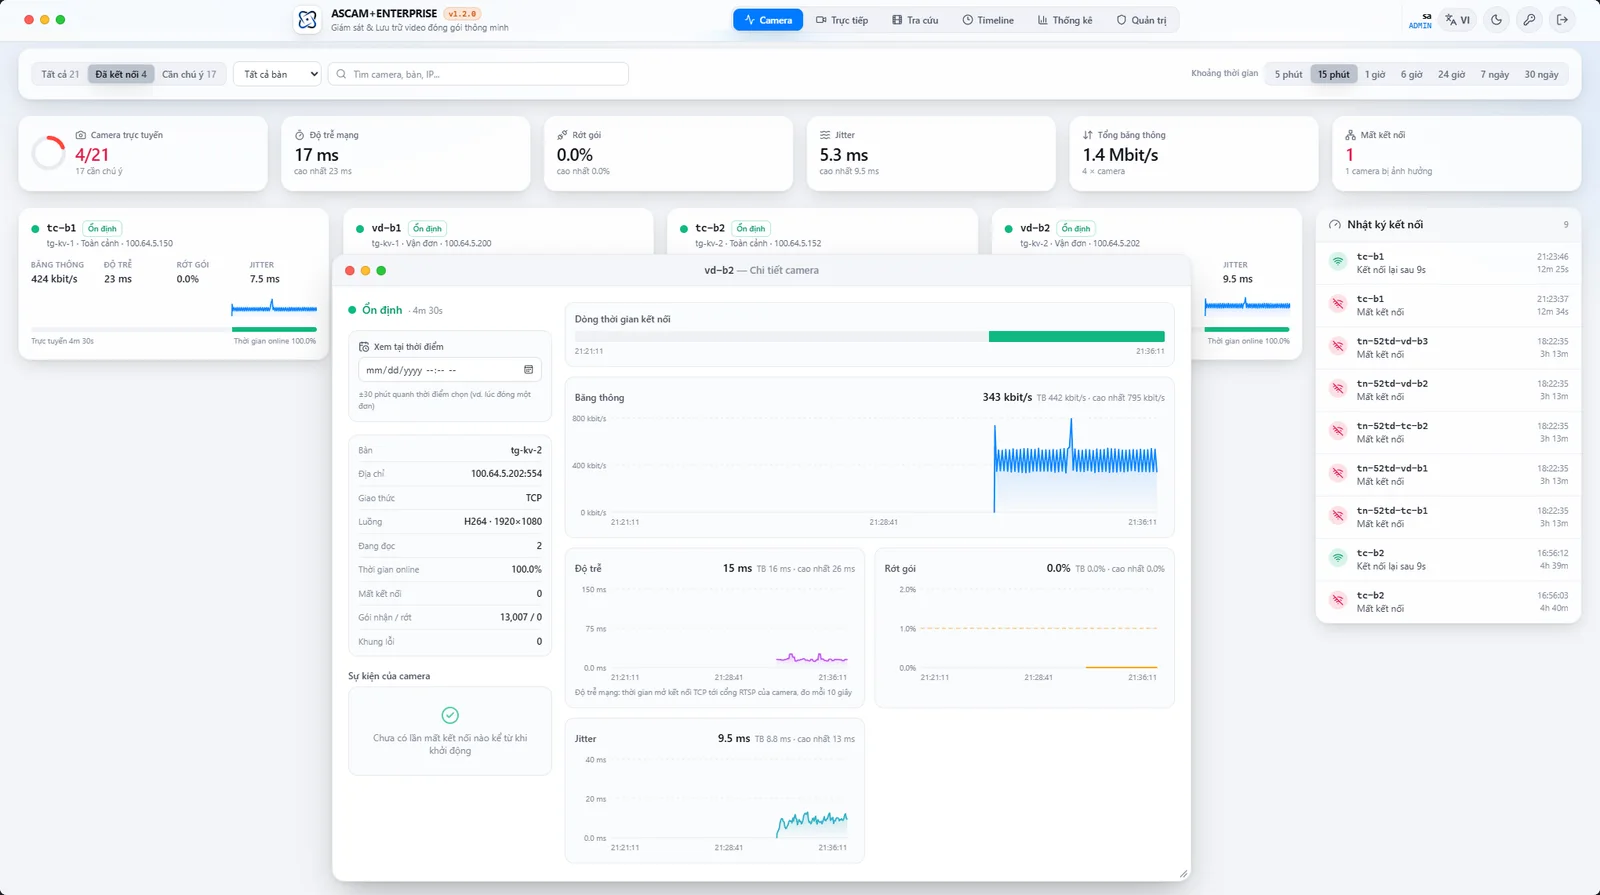Open the Thống kê tab
Viewport: 1600px width, 895px height.
[1064, 20]
